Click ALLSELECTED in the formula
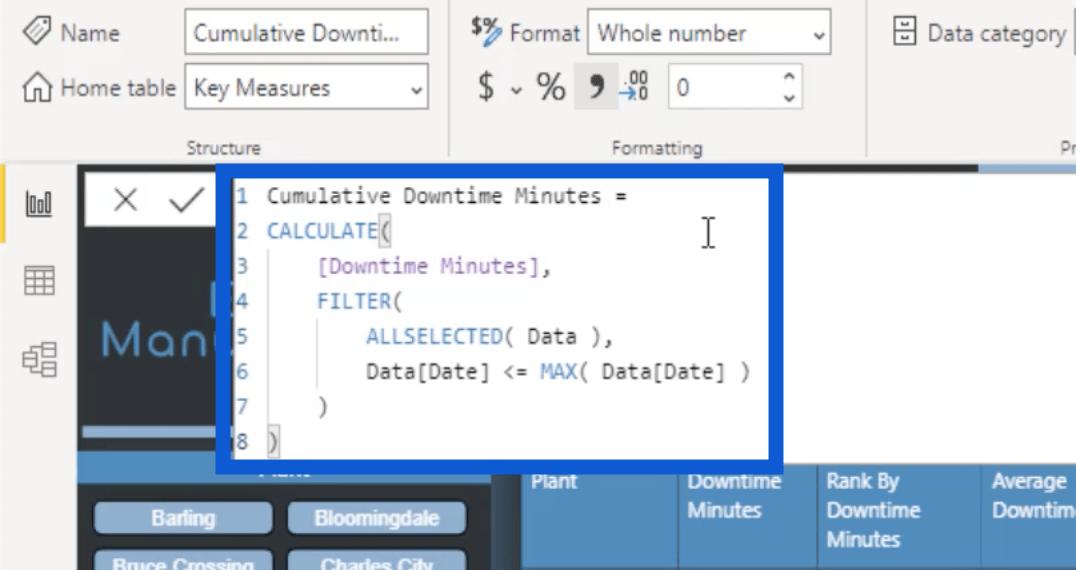 coord(434,336)
